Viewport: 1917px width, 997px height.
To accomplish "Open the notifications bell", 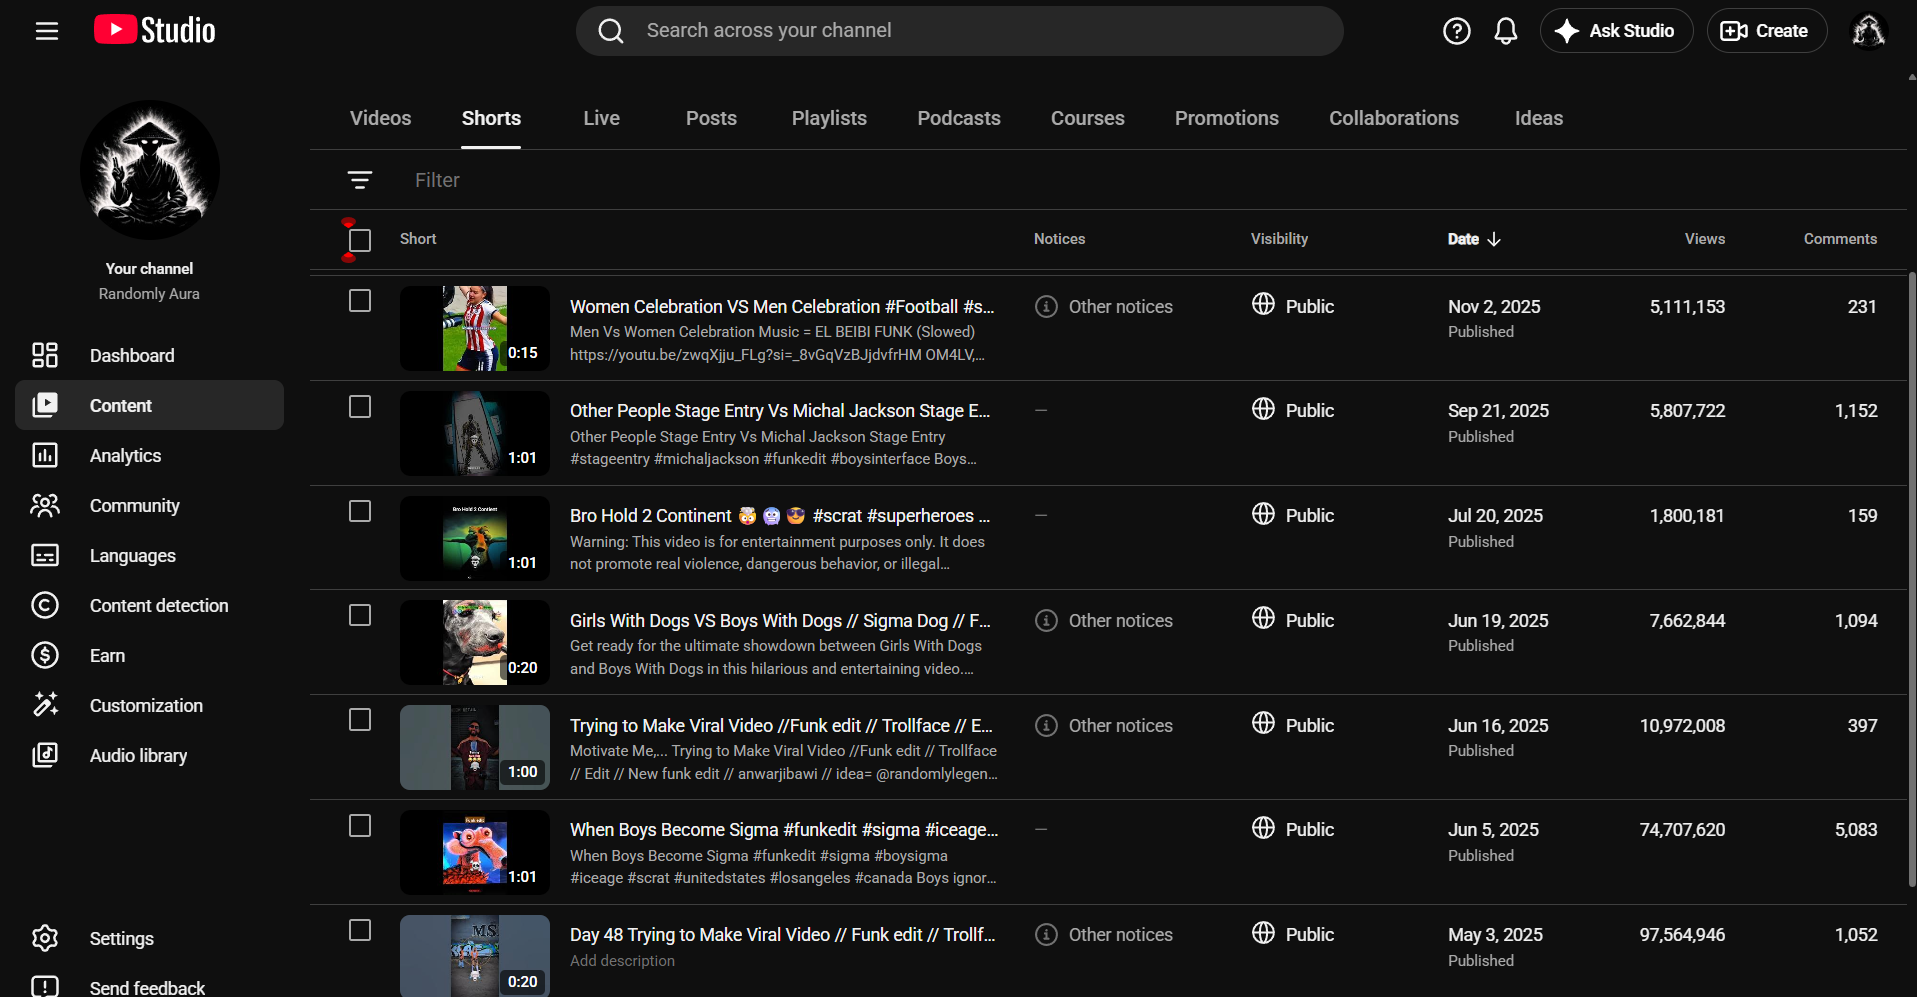I will pyautogui.click(x=1505, y=31).
